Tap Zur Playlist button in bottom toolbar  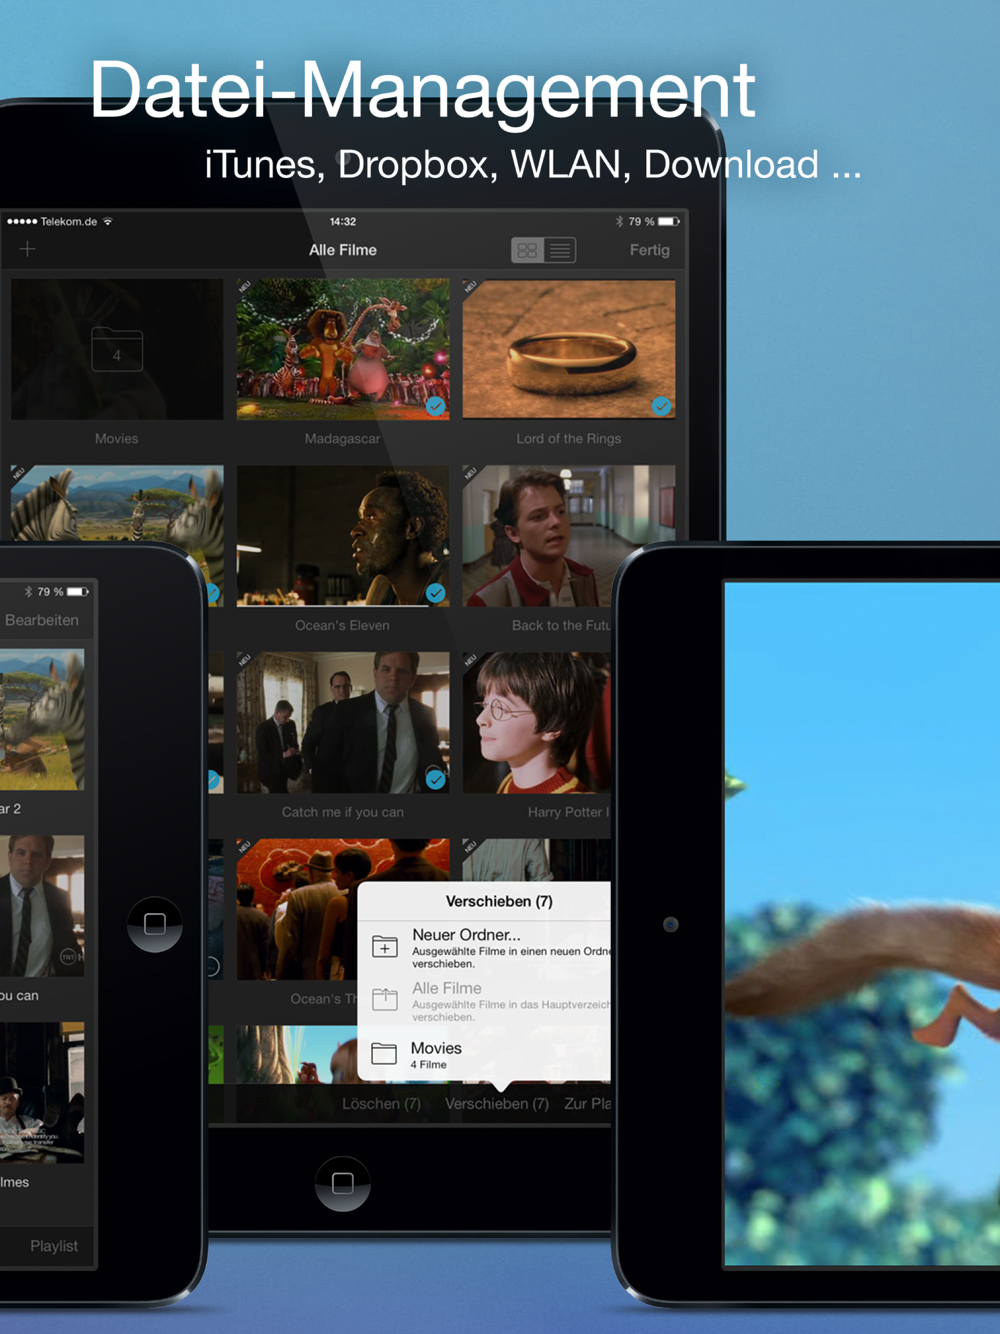(587, 1103)
